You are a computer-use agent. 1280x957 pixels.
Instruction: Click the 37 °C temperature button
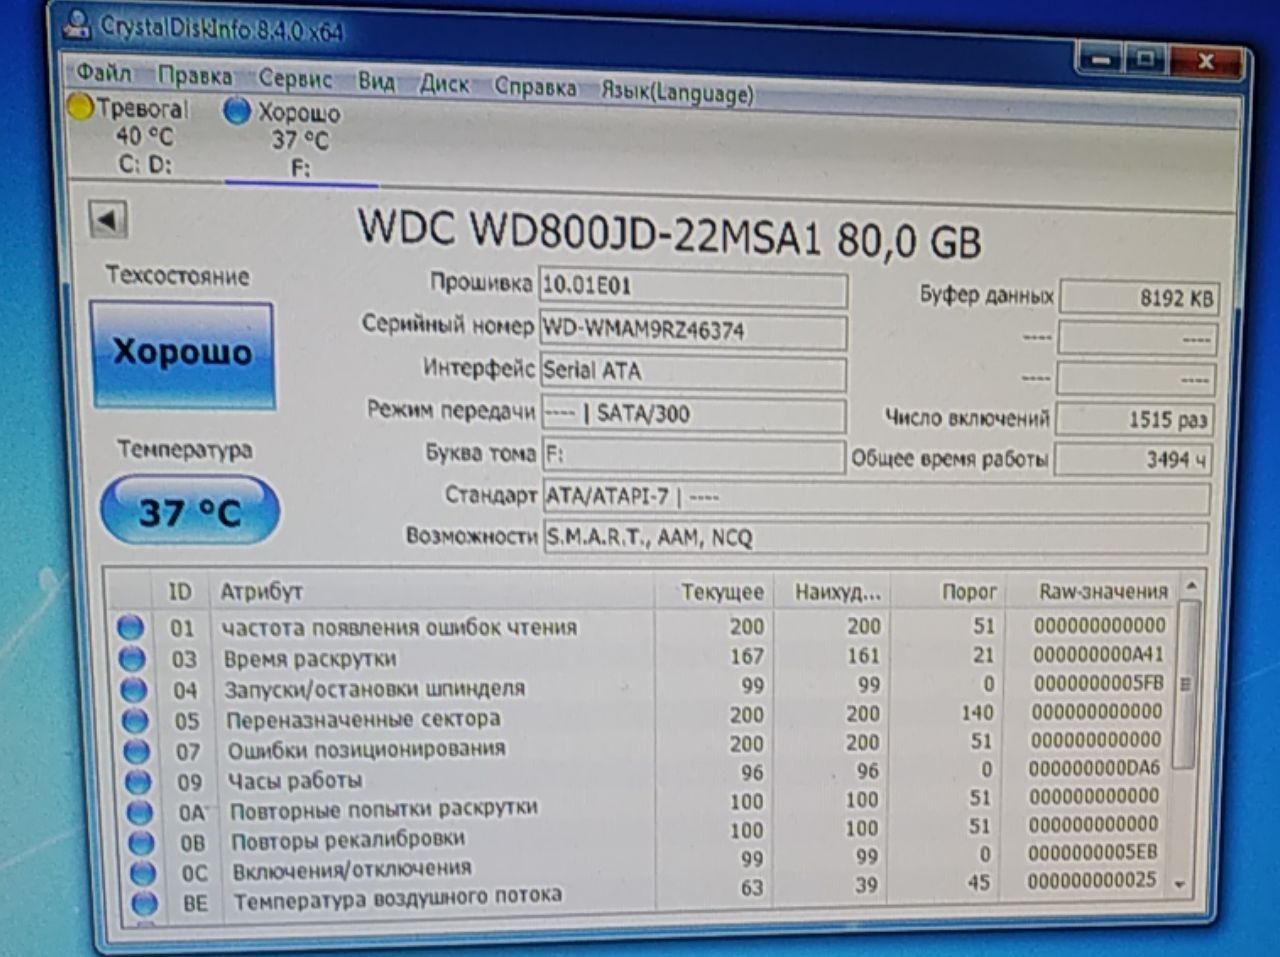coord(190,512)
